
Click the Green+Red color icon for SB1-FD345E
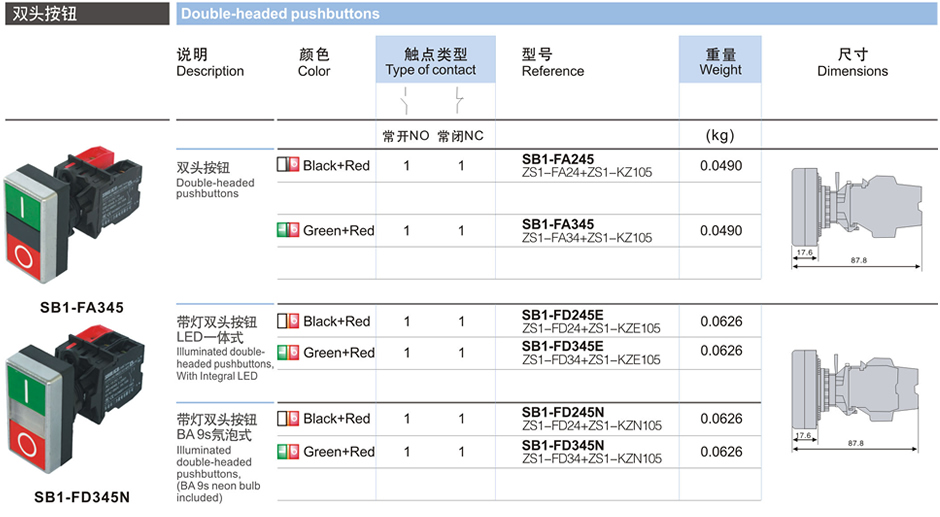pyautogui.click(x=288, y=352)
